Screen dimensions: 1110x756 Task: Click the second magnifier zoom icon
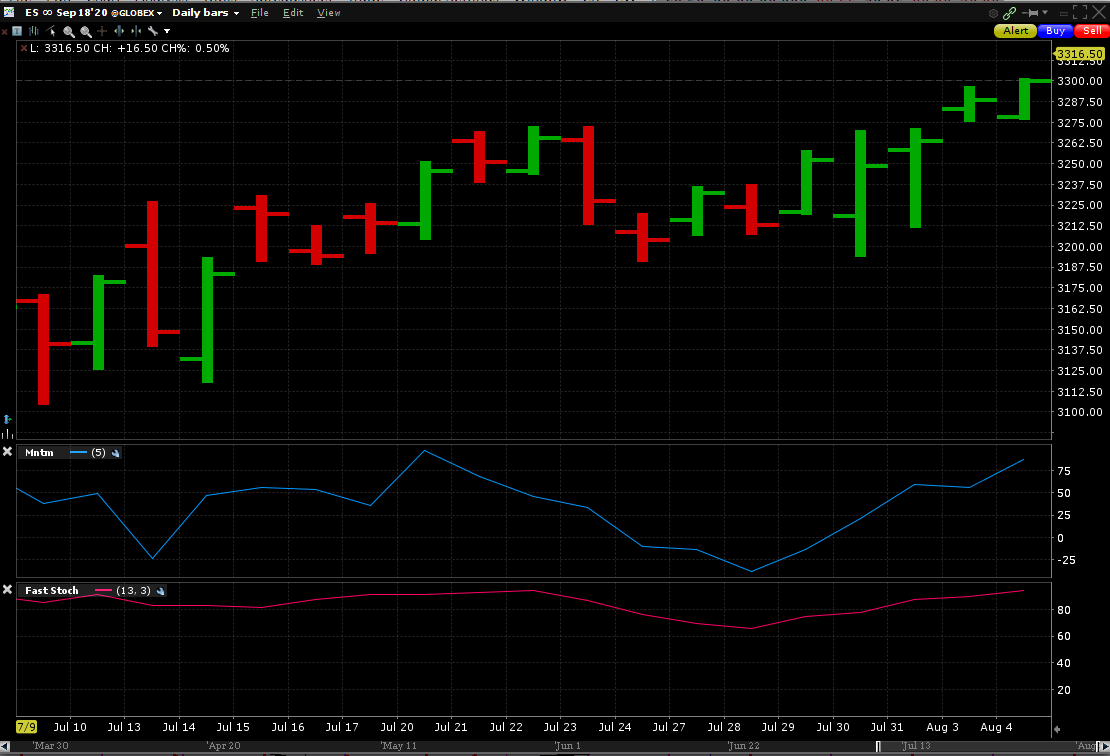tap(86, 31)
